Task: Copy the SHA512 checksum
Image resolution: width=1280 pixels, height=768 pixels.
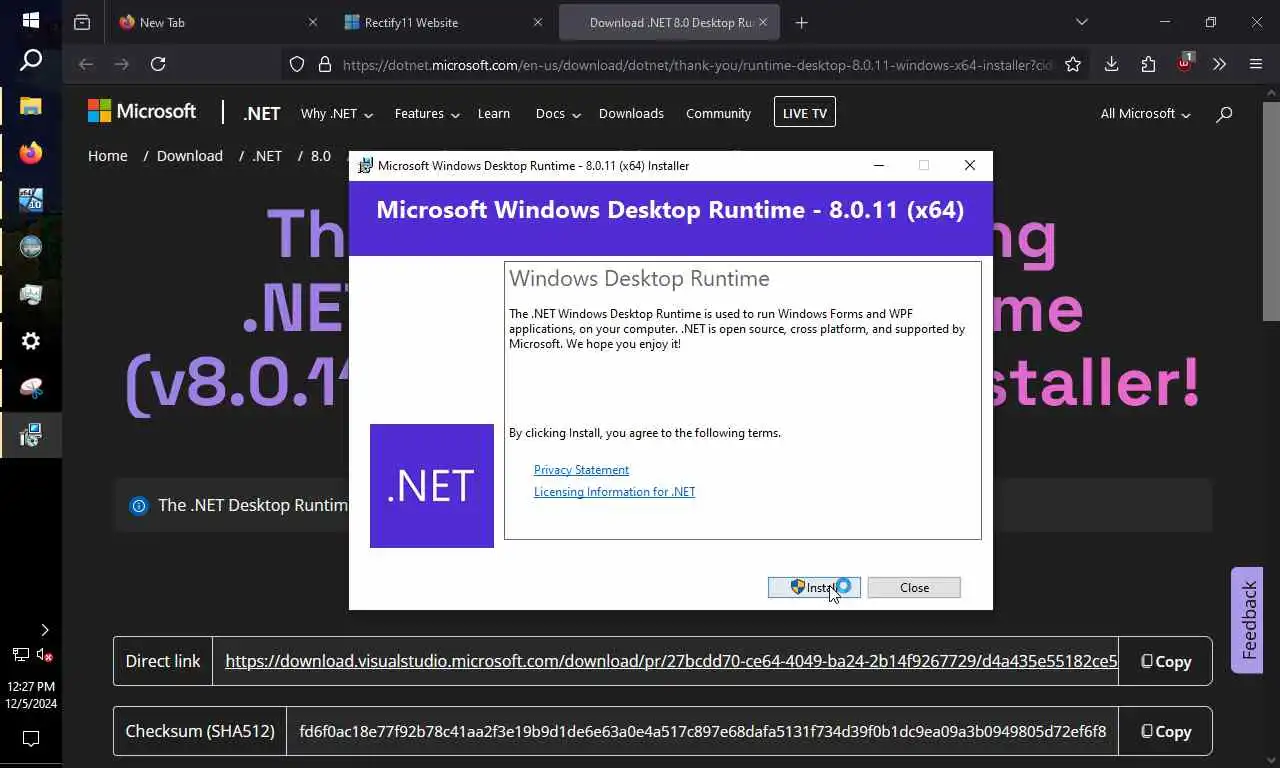Action: point(1166,731)
